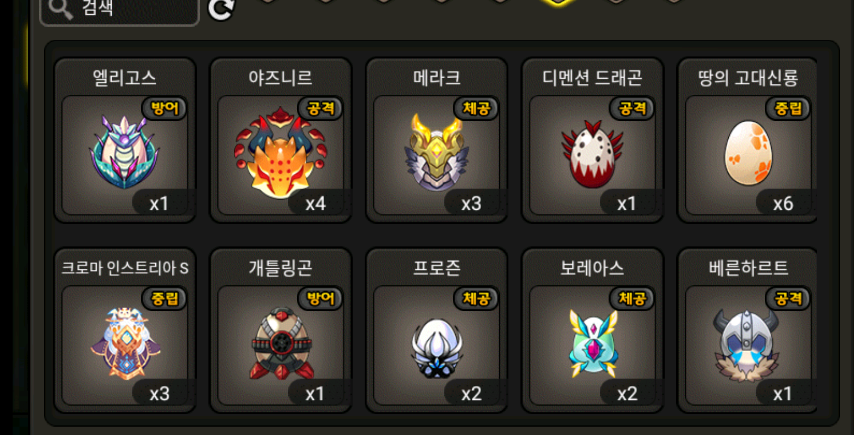
Task: Select the 디멘션 드래곤 spotted egg
Action: point(592,155)
